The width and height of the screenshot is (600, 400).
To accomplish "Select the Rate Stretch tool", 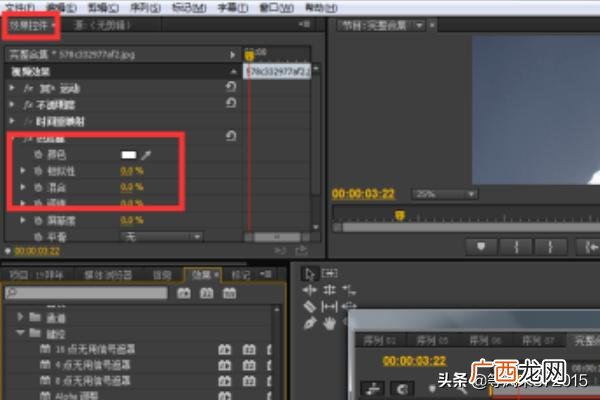I will pos(349,291).
